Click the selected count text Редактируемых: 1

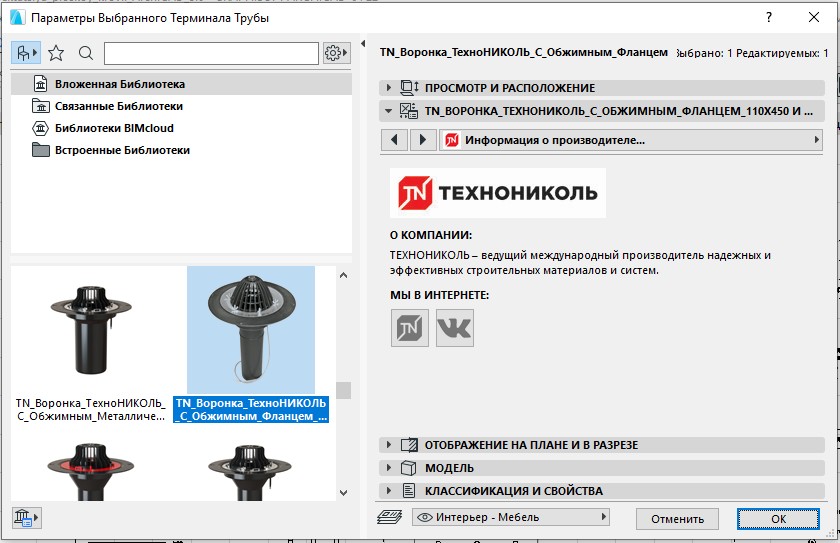click(x=782, y=53)
